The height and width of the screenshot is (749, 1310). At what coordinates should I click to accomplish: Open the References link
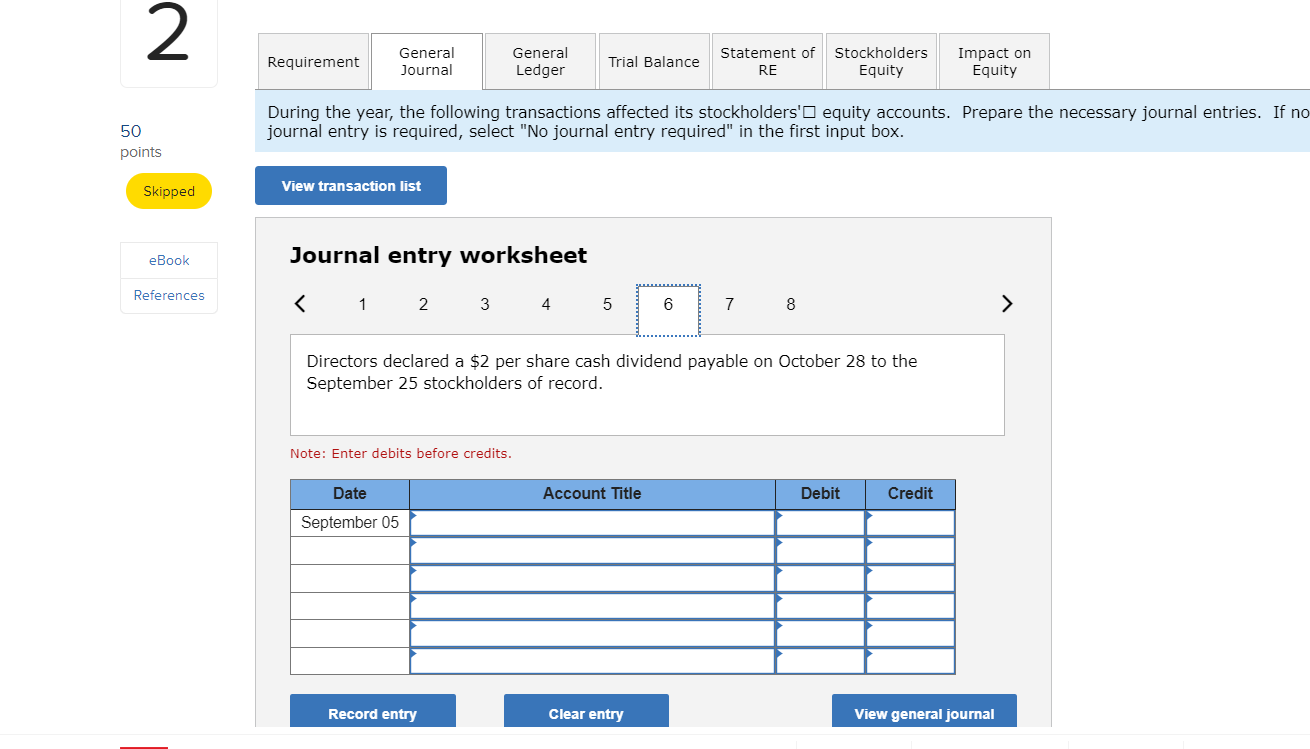[x=168, y=295]
